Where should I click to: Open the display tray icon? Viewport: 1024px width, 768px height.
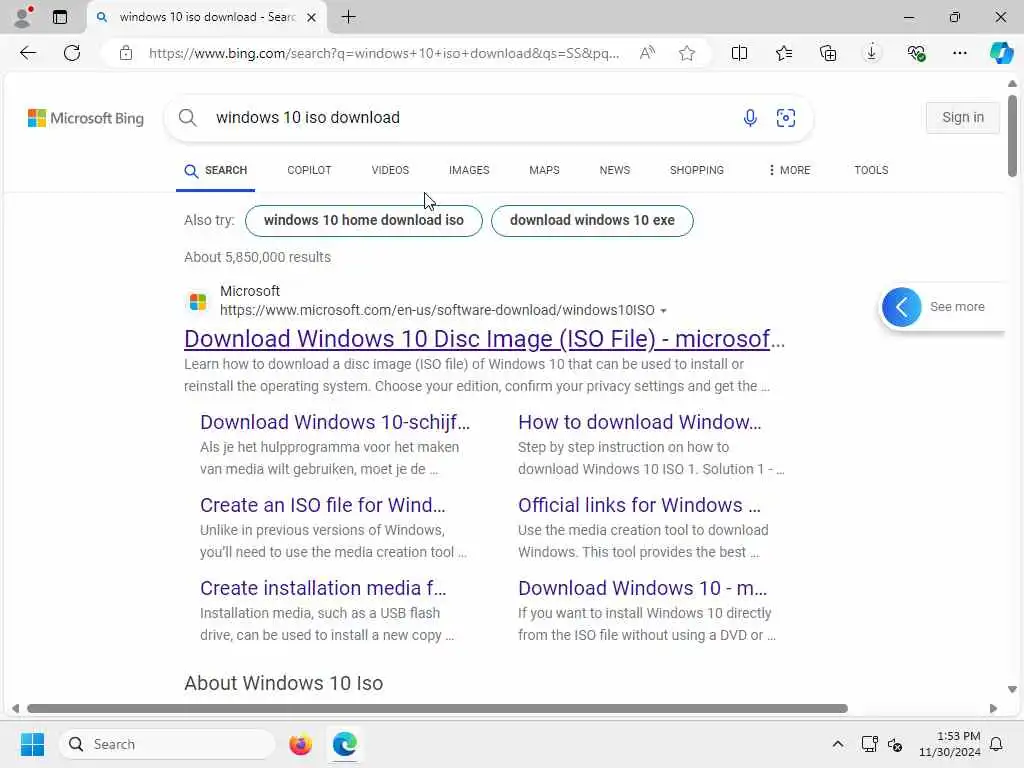(x=869, y=744)
